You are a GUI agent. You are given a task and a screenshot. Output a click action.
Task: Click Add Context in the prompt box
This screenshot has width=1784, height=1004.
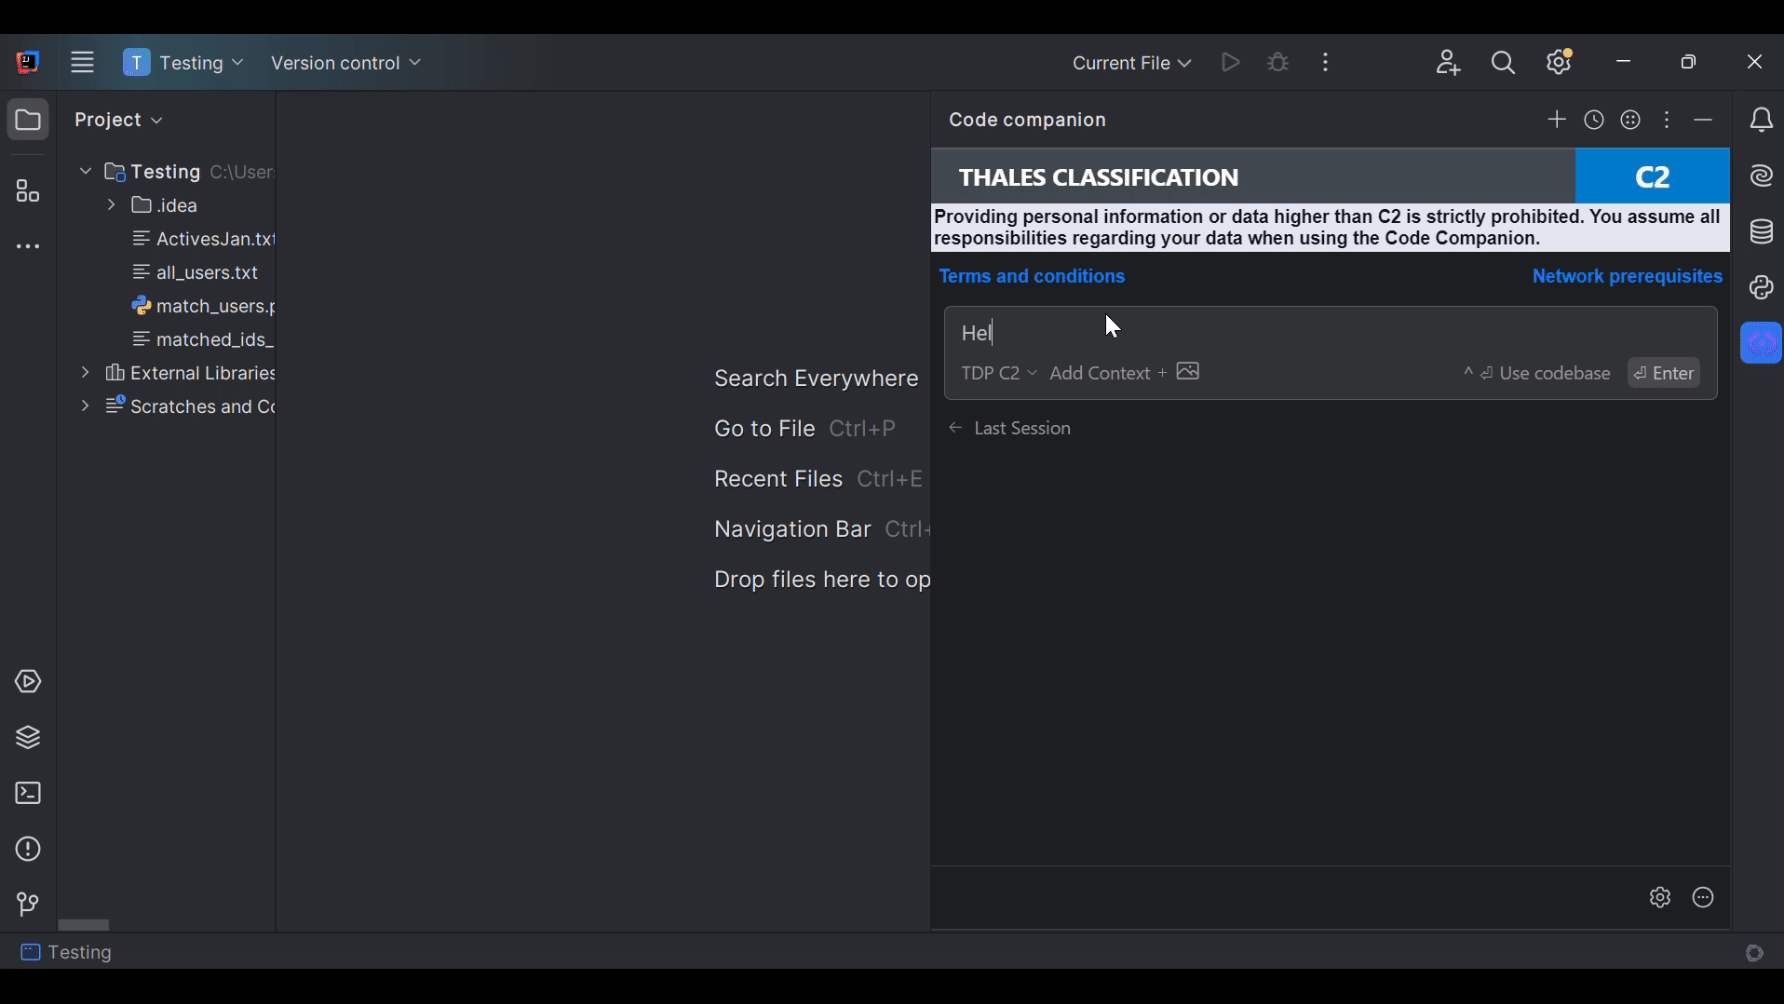coord(1108,373)
